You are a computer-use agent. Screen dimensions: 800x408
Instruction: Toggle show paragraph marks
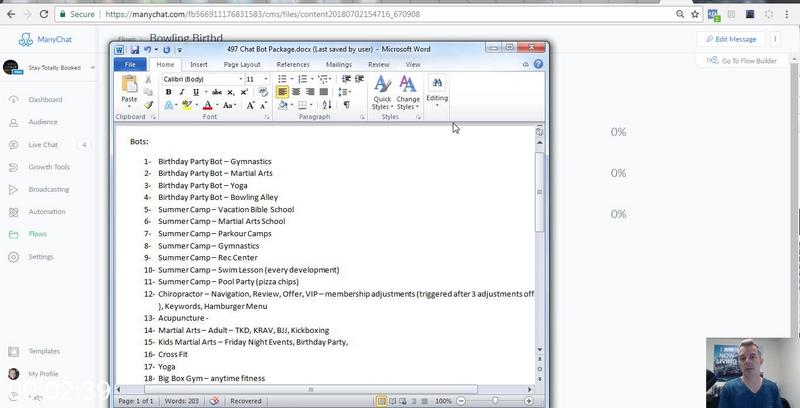click(346, 105)
